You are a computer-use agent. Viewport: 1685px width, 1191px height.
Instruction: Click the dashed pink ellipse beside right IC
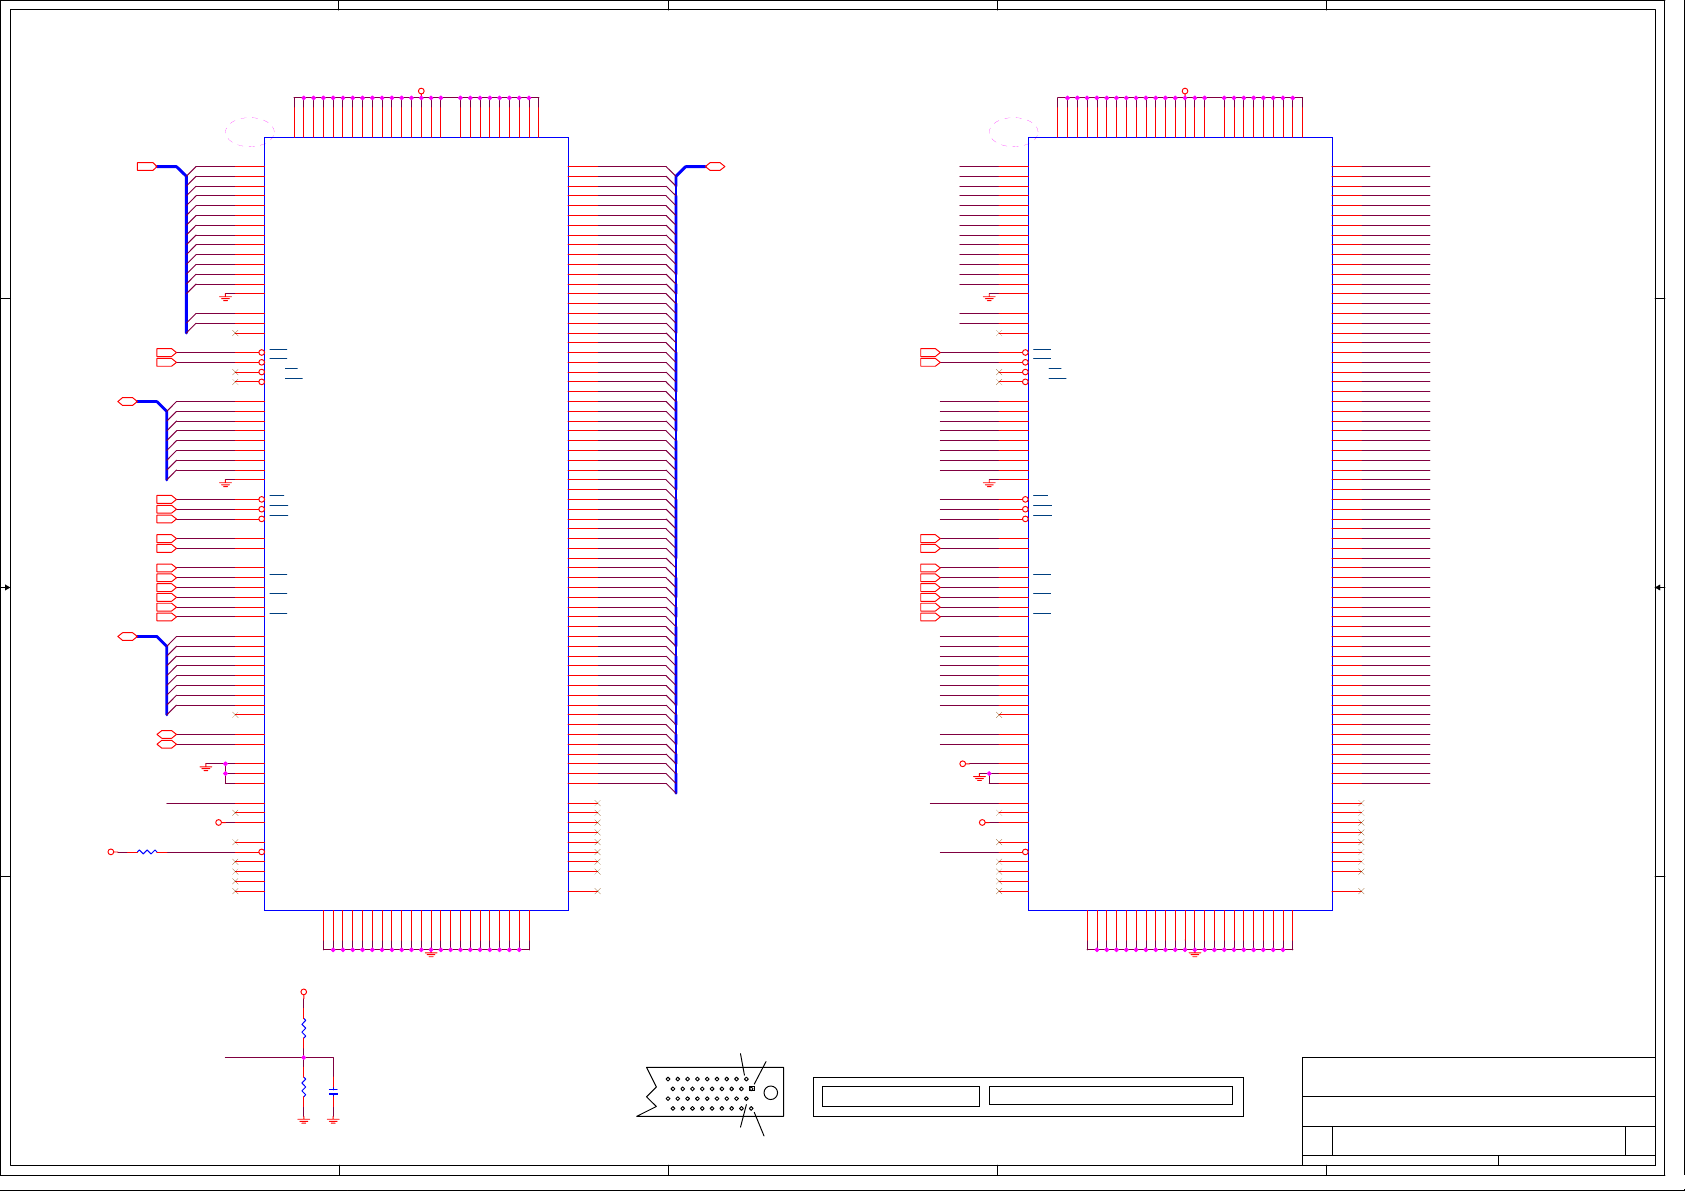click(x=1013, y=132)
